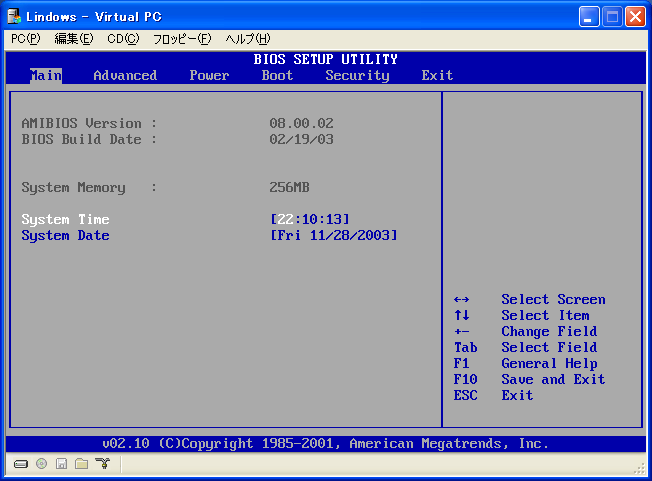The width and height of the screenshot is (652, 481).
Task: Open the 編集(E) edit menu
Action: tap(73, 39)
